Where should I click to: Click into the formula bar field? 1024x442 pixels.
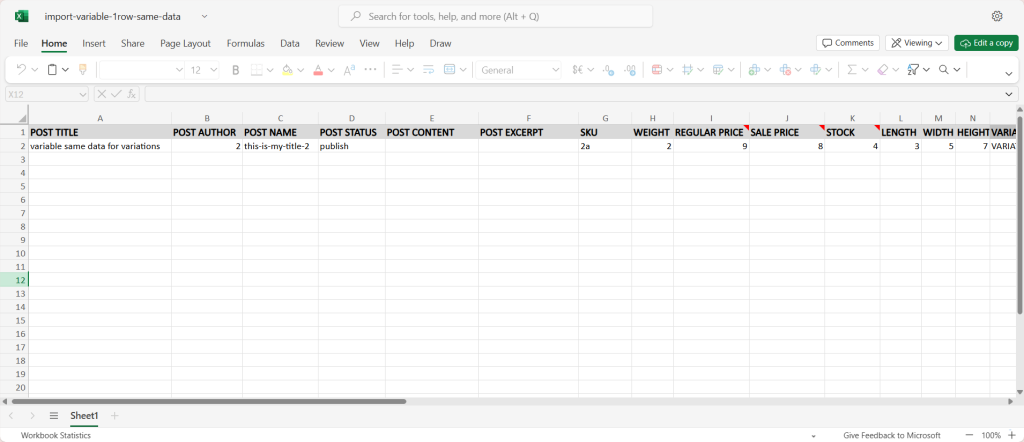coord(575,94)
